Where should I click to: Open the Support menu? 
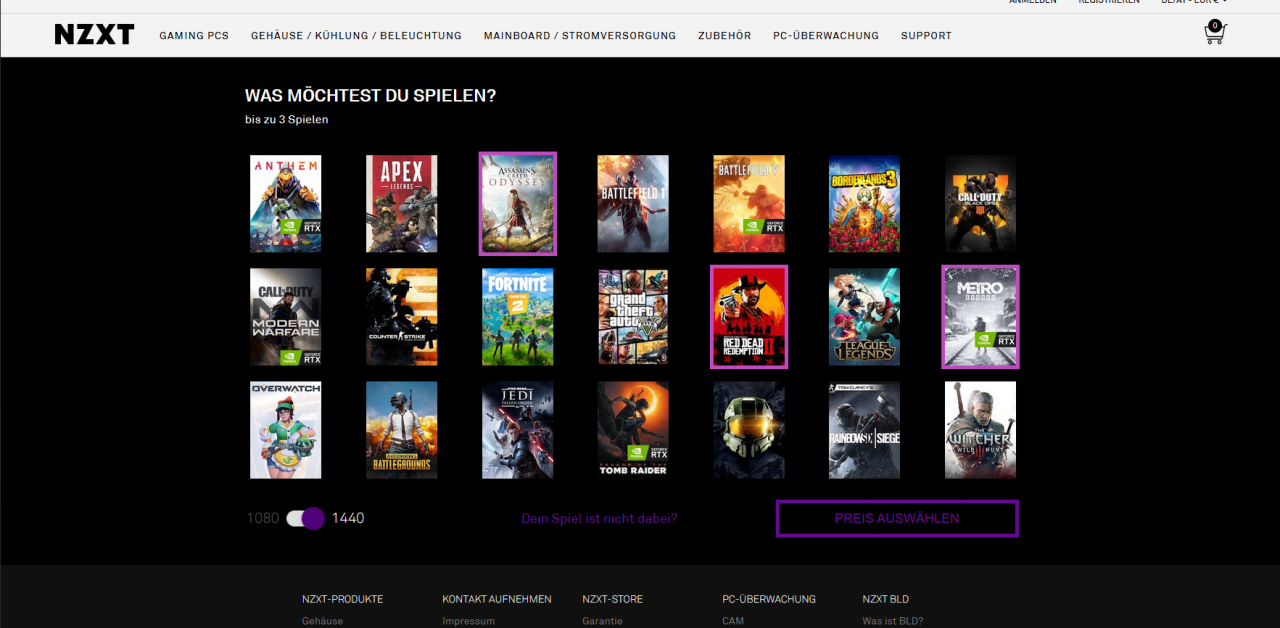tap(926, 36)
